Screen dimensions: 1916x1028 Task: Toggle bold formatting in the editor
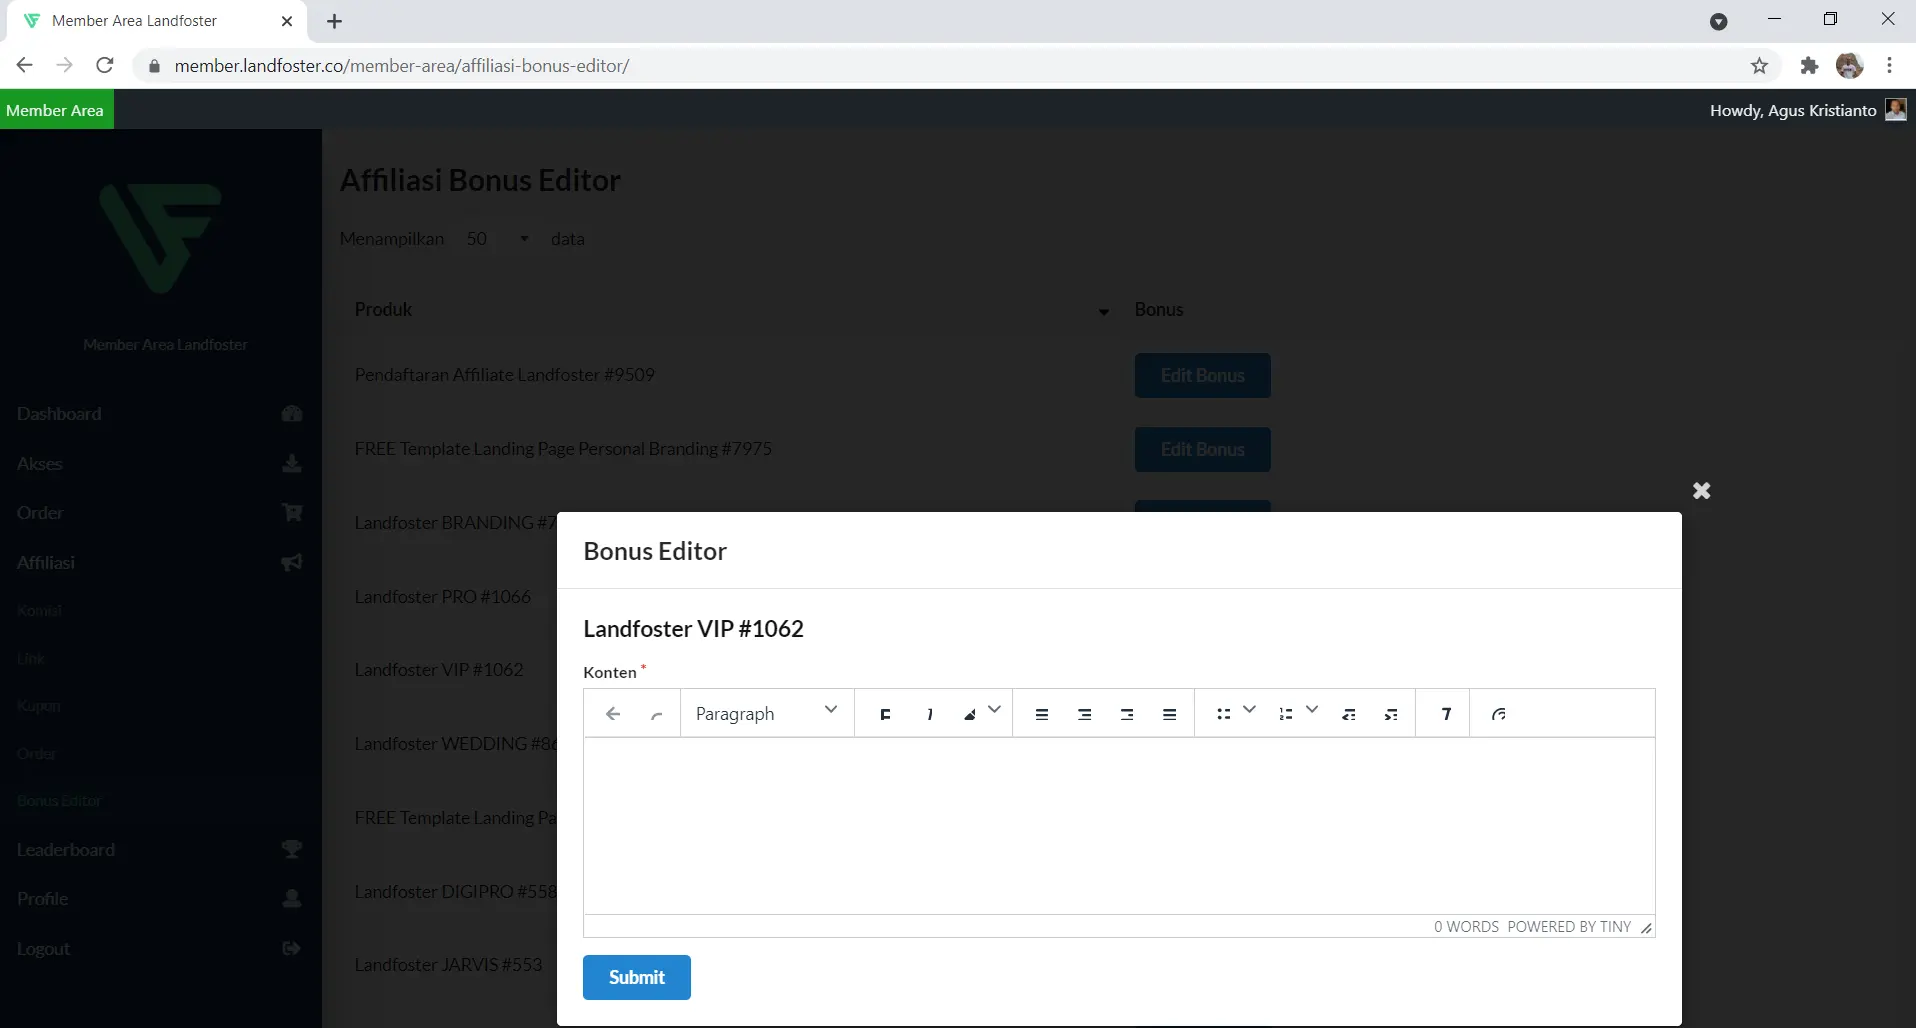click(885, 714)
